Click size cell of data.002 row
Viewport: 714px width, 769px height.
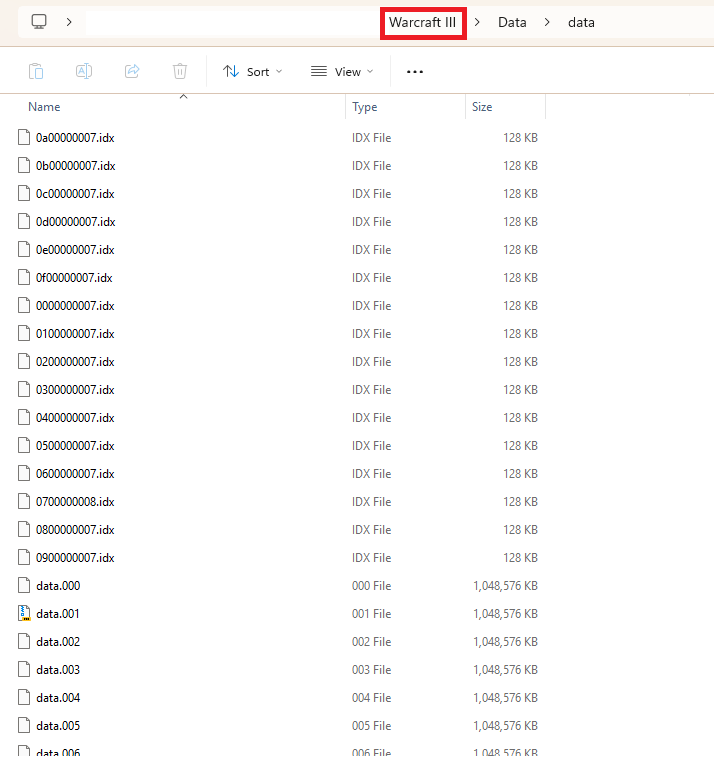pos(505,641)
